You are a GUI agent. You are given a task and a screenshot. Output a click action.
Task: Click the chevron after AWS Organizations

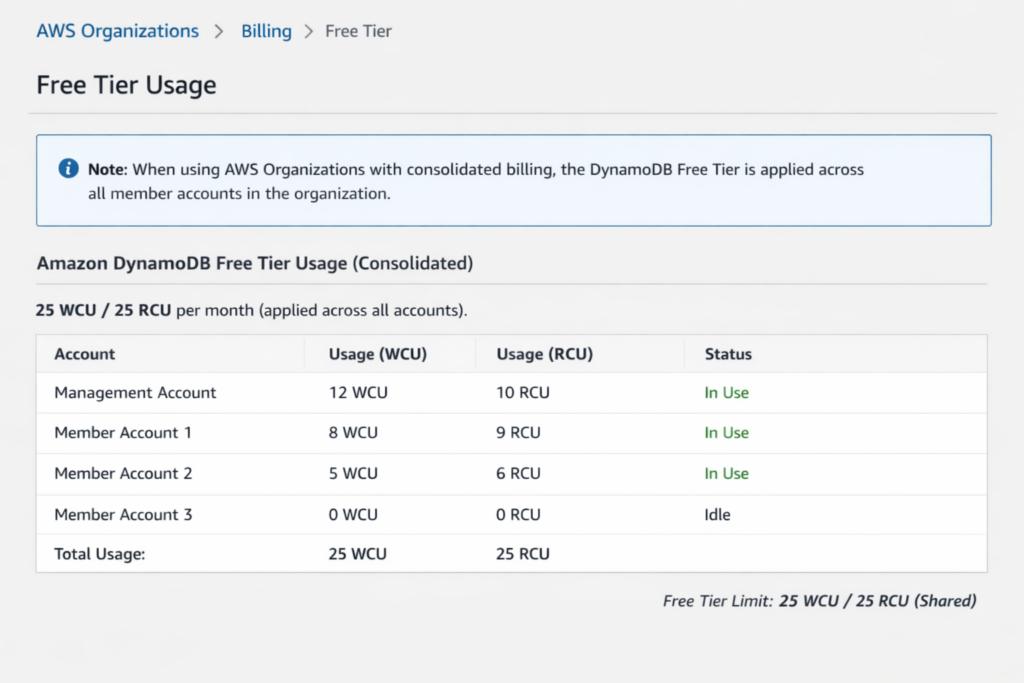pyautogui.click(x=219, y=31)
